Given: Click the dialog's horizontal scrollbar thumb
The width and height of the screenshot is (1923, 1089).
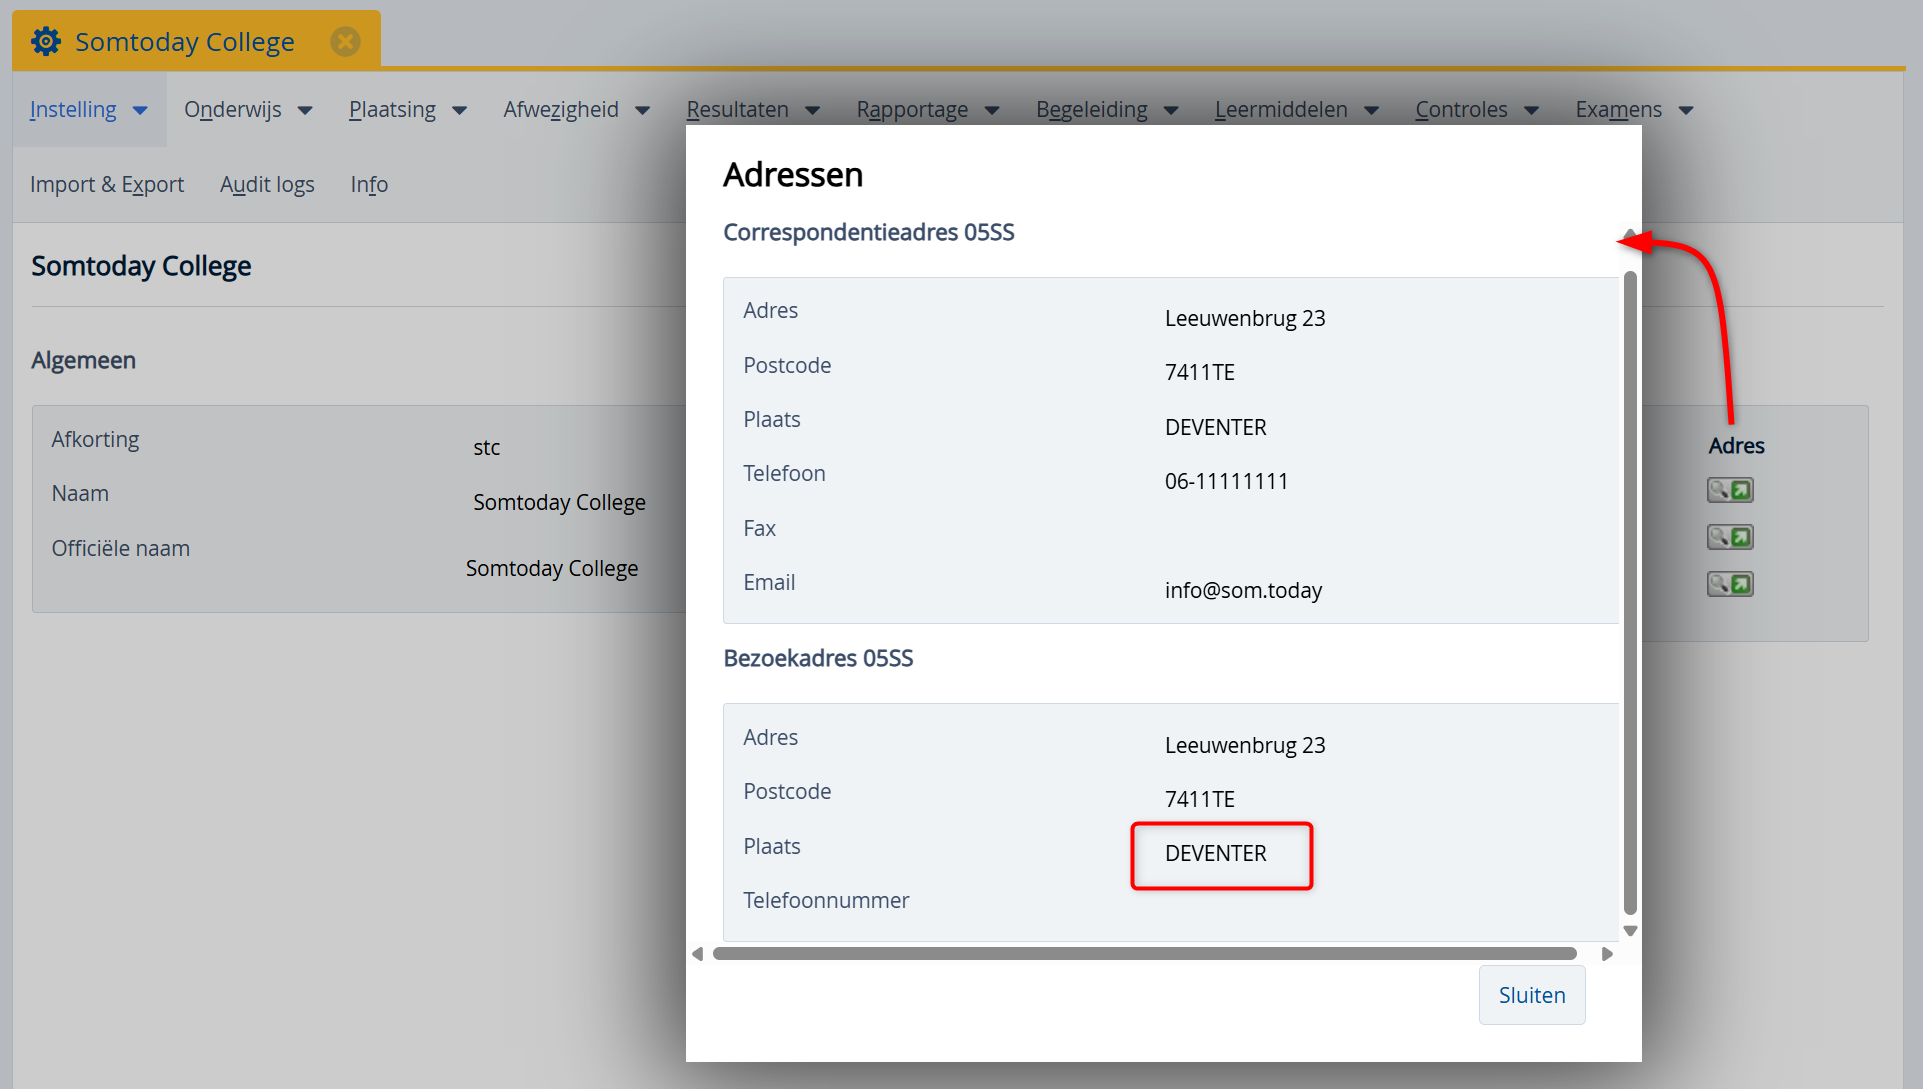Looking at the screenshot, I should point(1144,954).
